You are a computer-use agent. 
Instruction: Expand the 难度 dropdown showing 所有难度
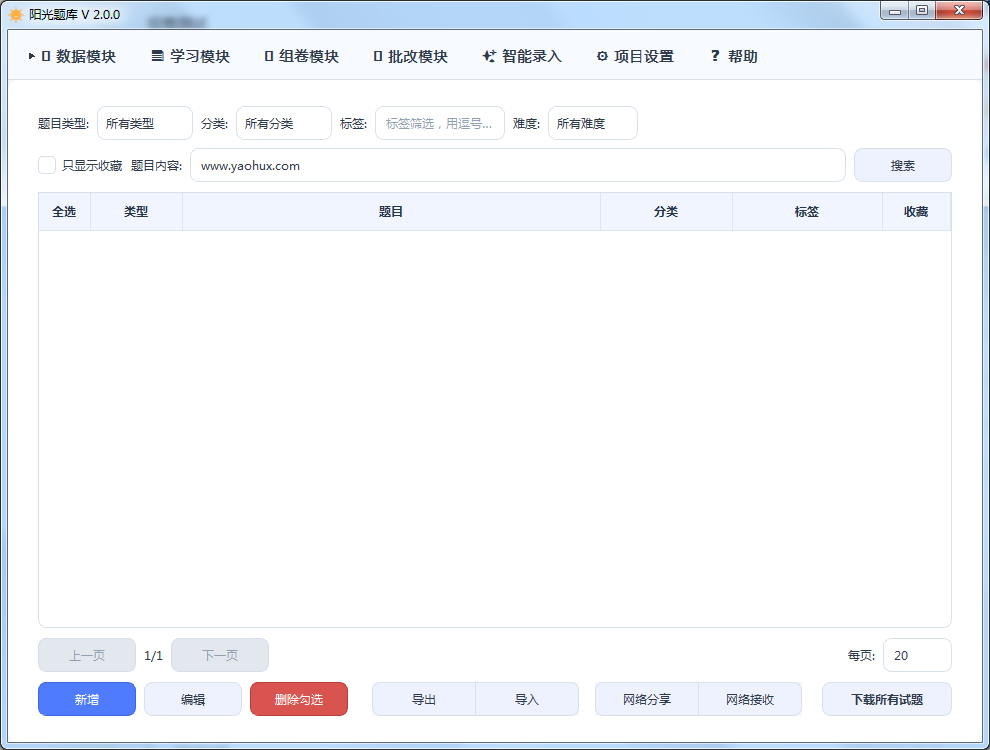pos(592,124)
